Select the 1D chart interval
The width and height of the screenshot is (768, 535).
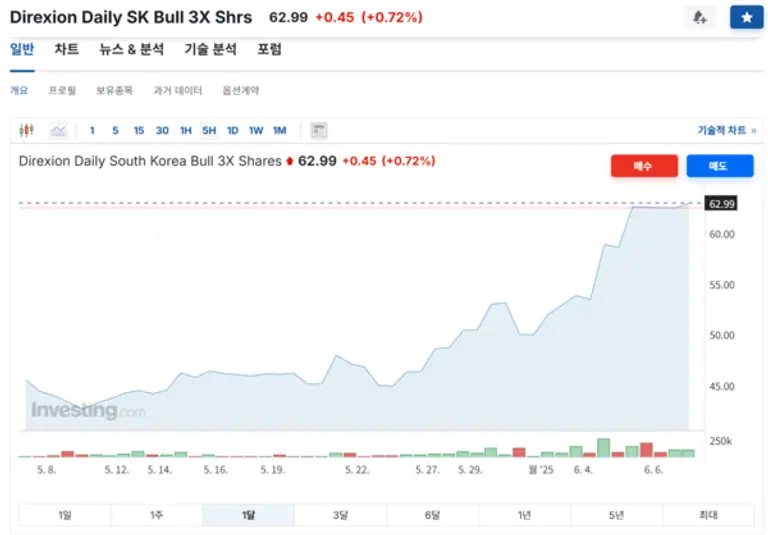[x=232, y=130]
